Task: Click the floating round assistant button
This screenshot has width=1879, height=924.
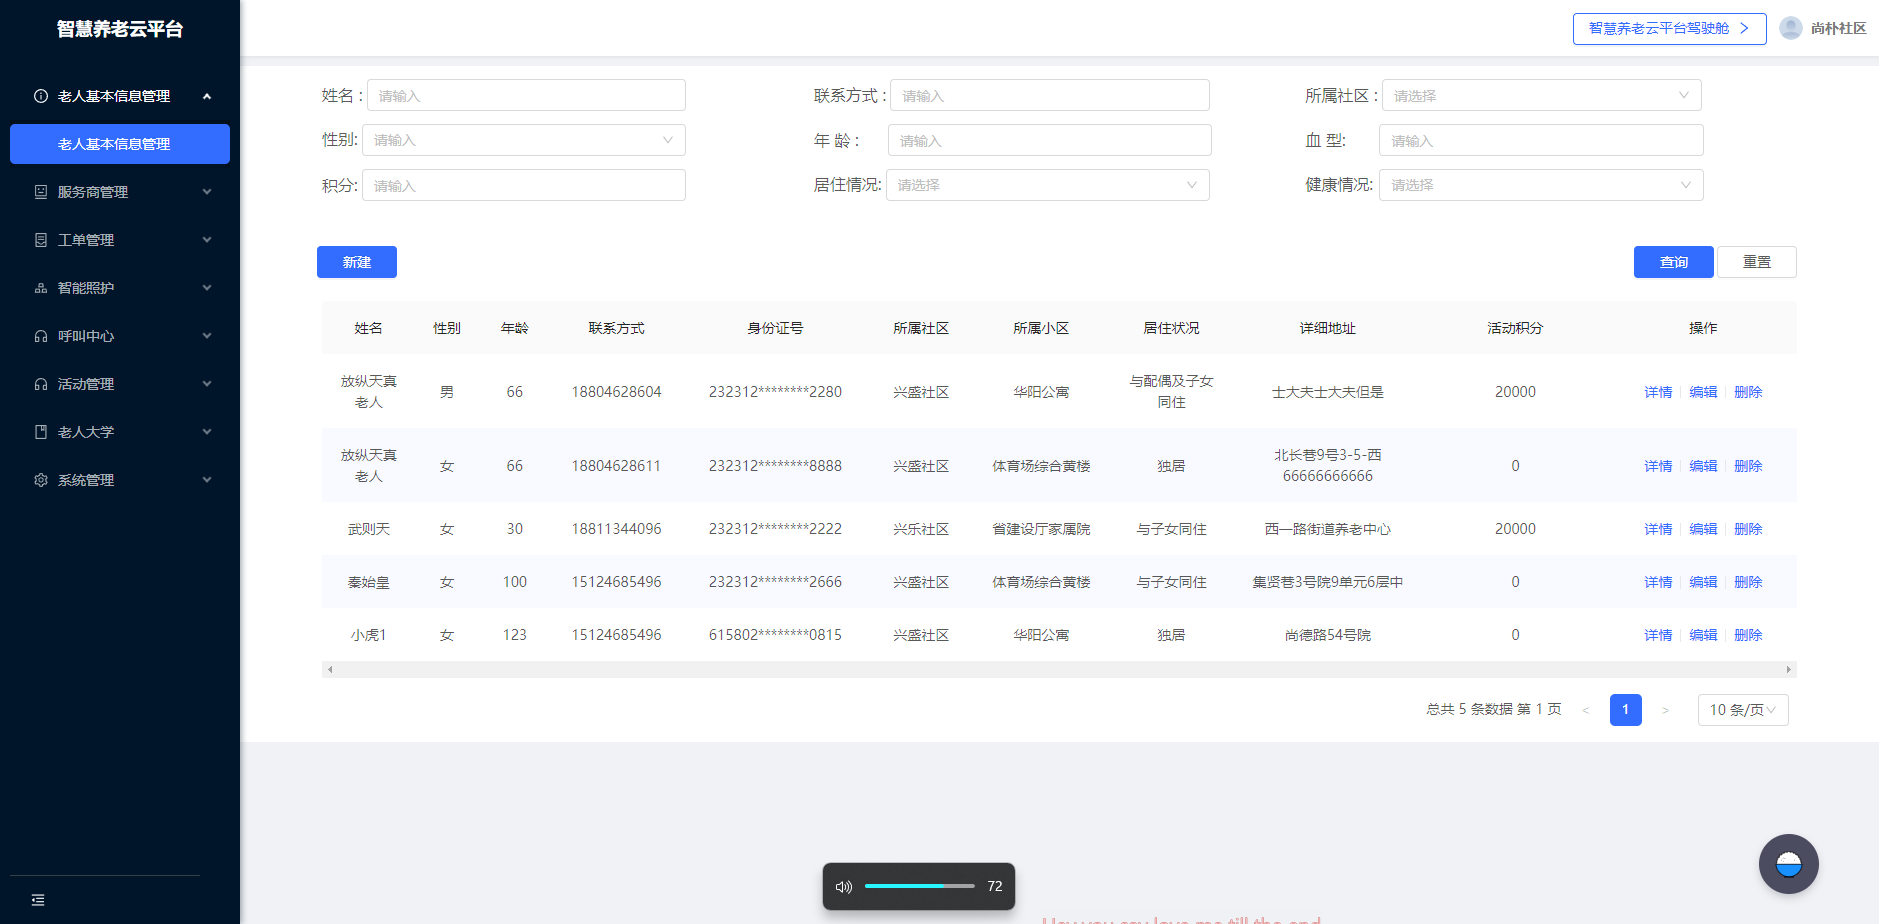Action: 1788,864
